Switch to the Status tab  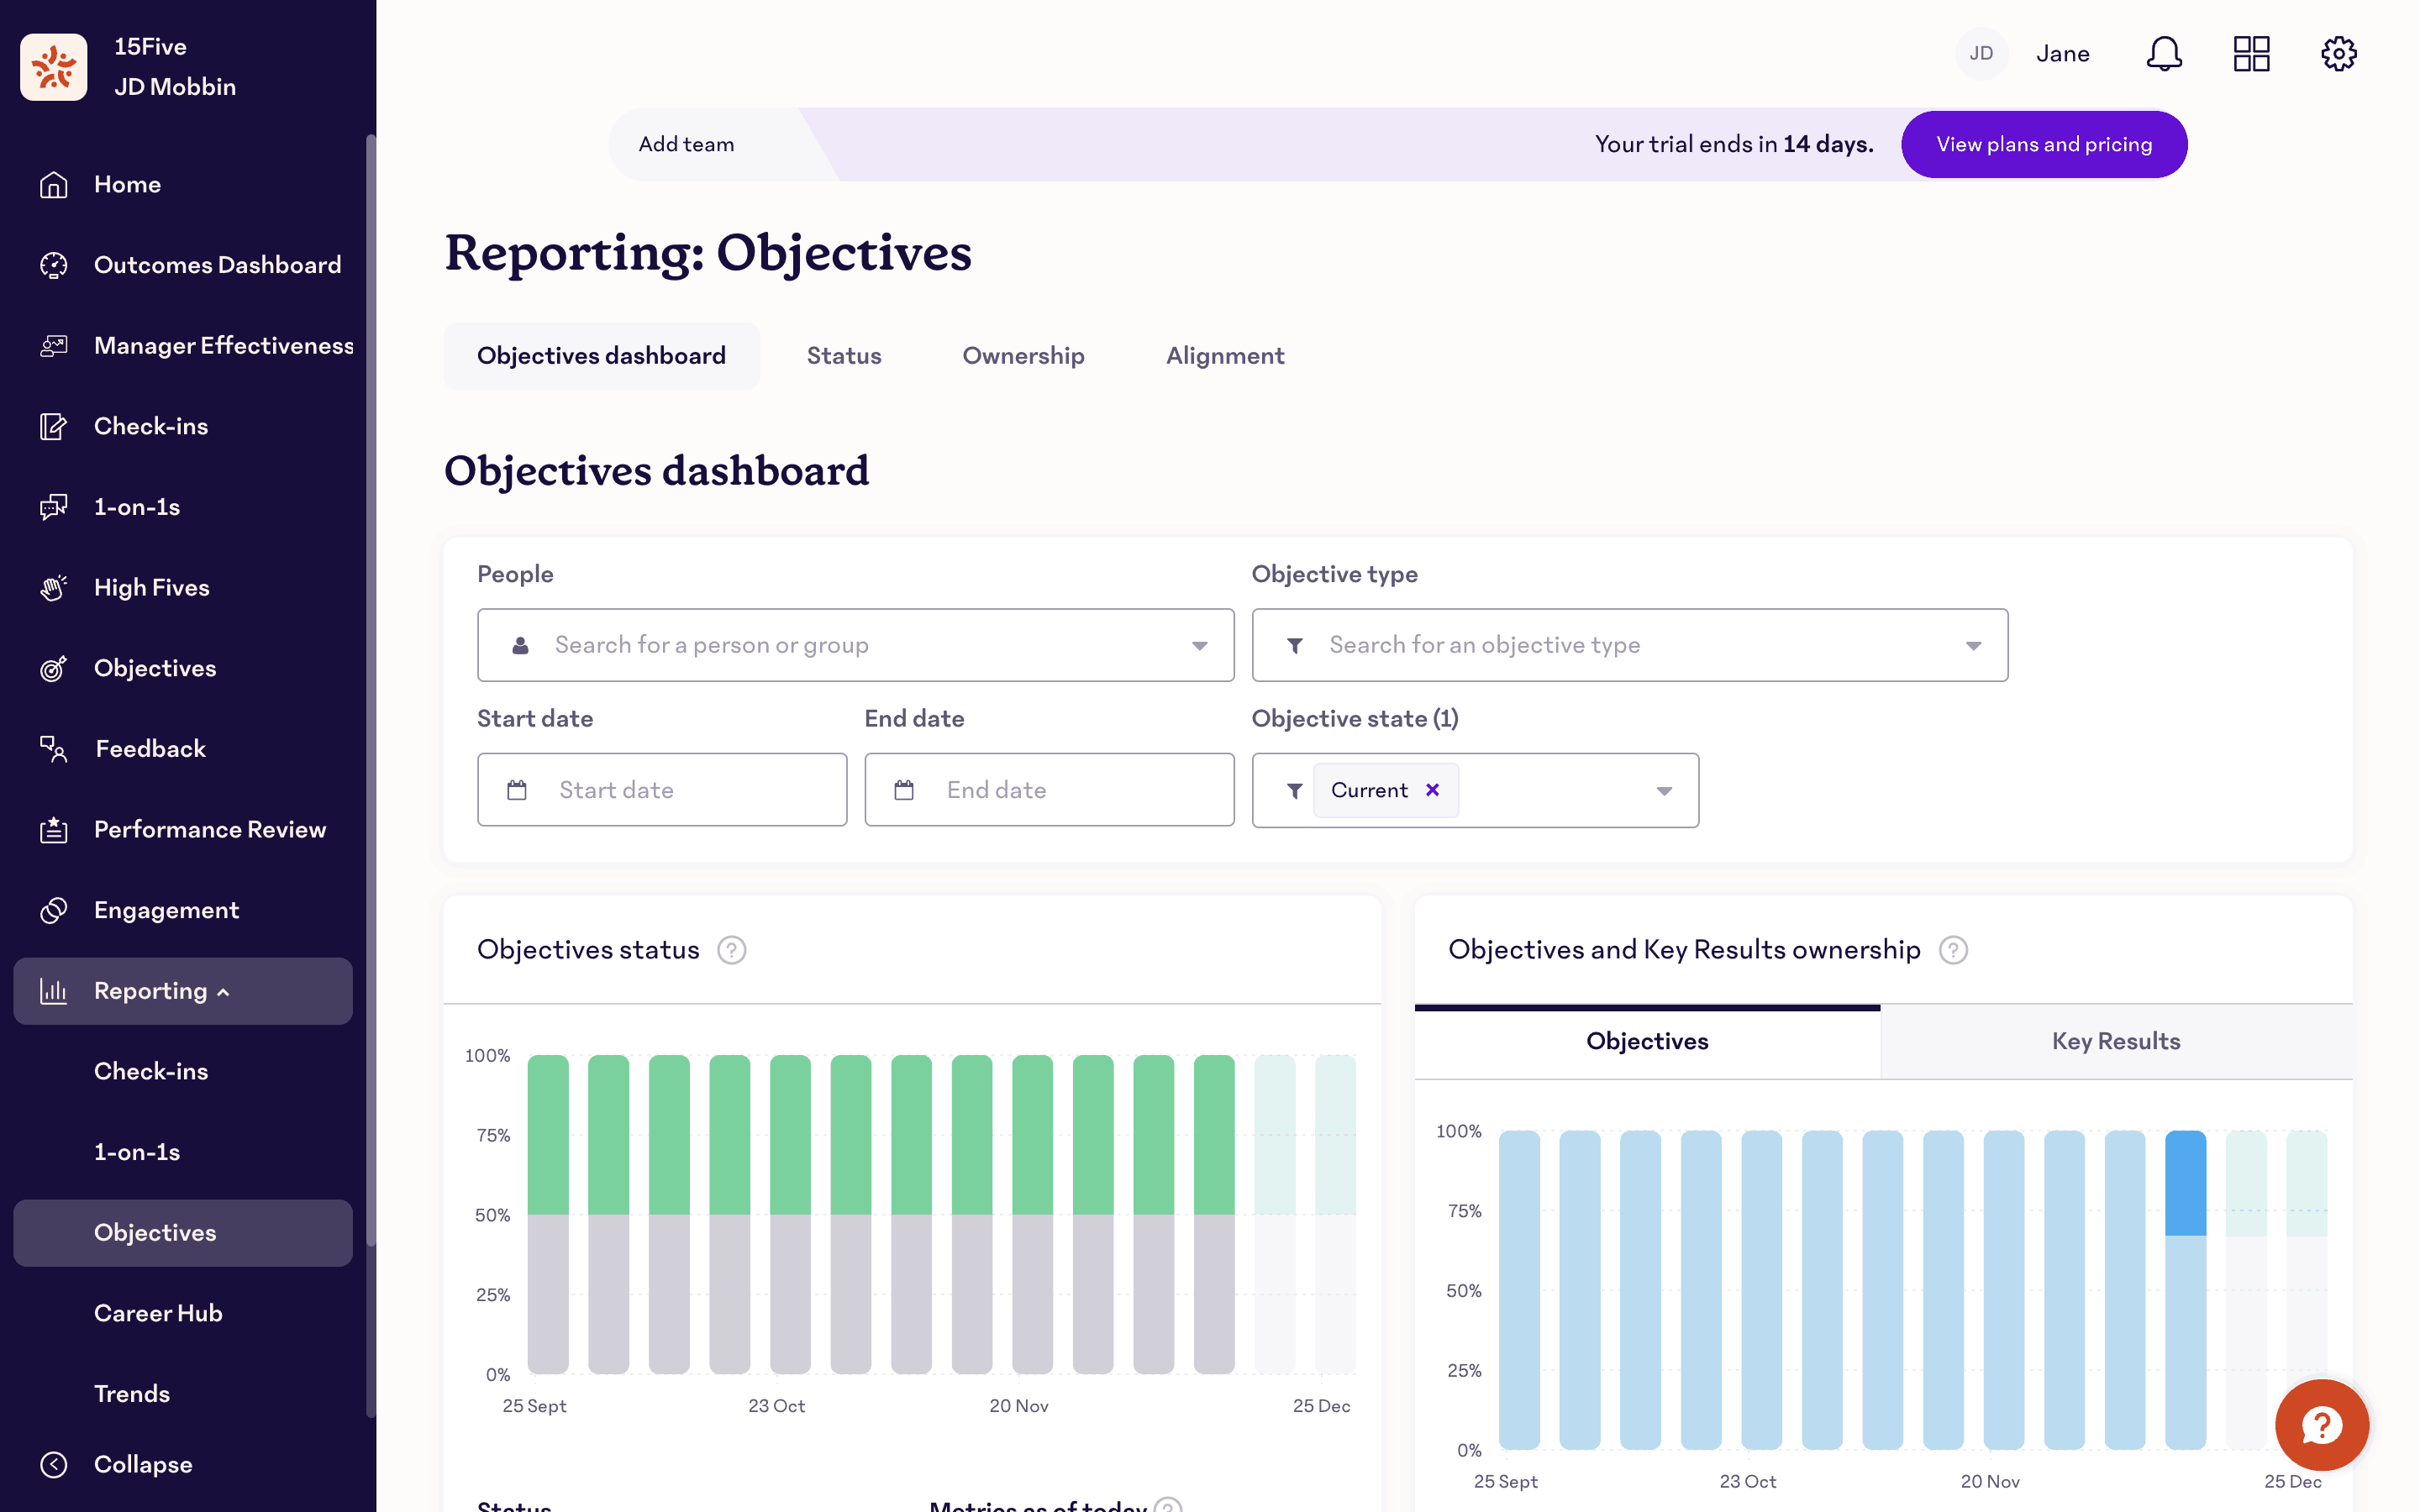coord(844,356)
